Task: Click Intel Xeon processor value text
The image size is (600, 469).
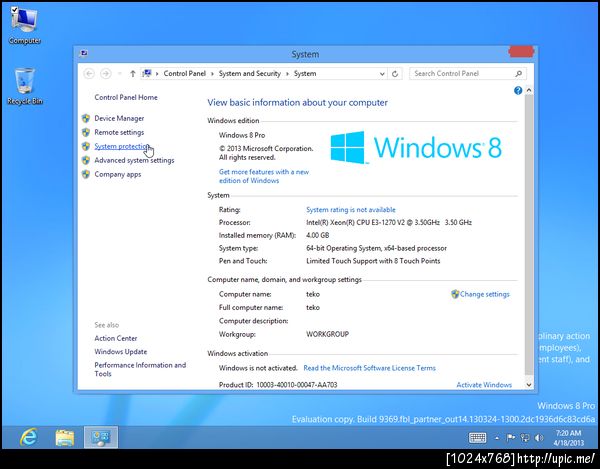Action: pos(389,222)
